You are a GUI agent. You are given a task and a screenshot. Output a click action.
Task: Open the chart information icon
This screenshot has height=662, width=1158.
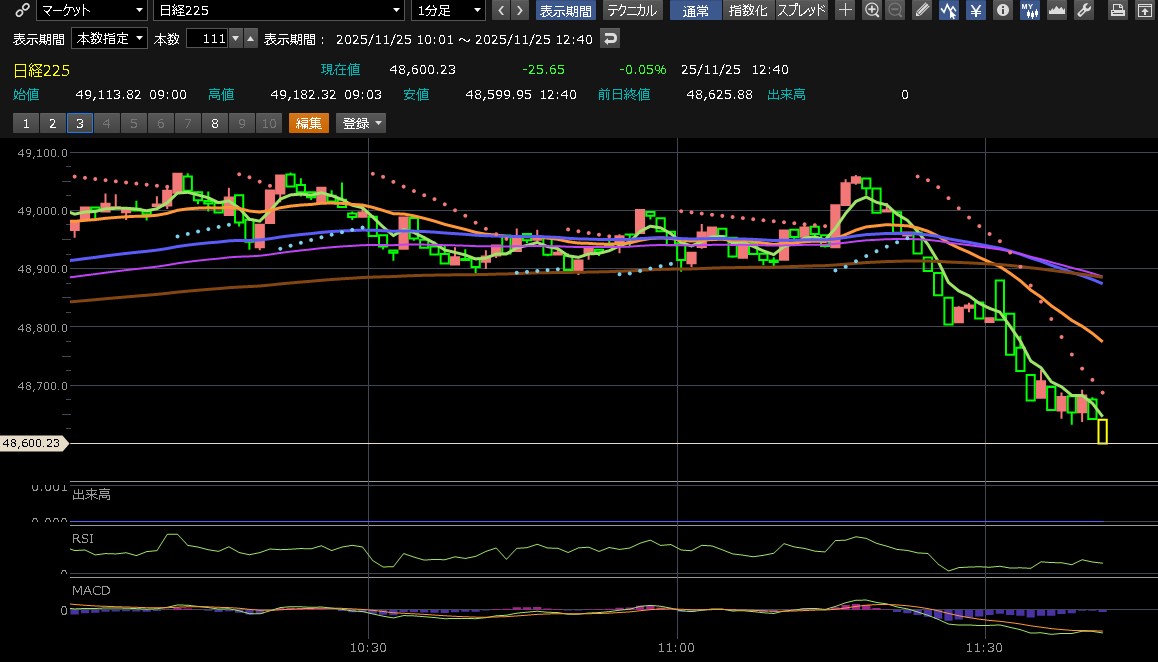[x=1001, y=11]
